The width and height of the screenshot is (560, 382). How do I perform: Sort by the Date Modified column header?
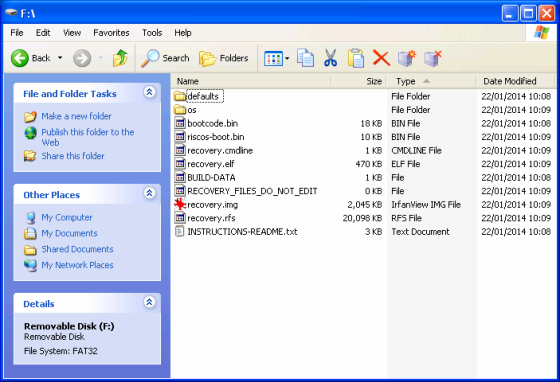(515, 81)
